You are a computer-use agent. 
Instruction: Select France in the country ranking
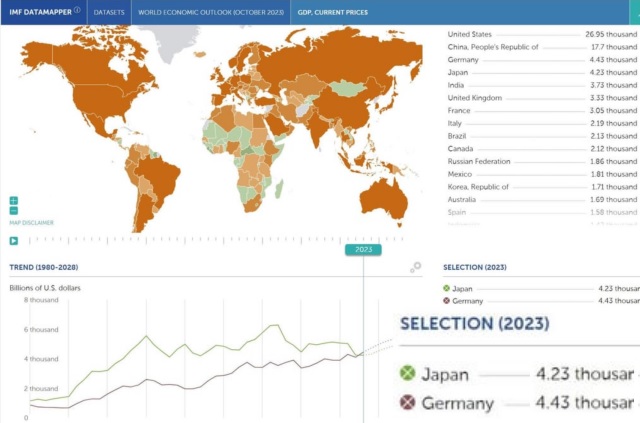point(542,110)
